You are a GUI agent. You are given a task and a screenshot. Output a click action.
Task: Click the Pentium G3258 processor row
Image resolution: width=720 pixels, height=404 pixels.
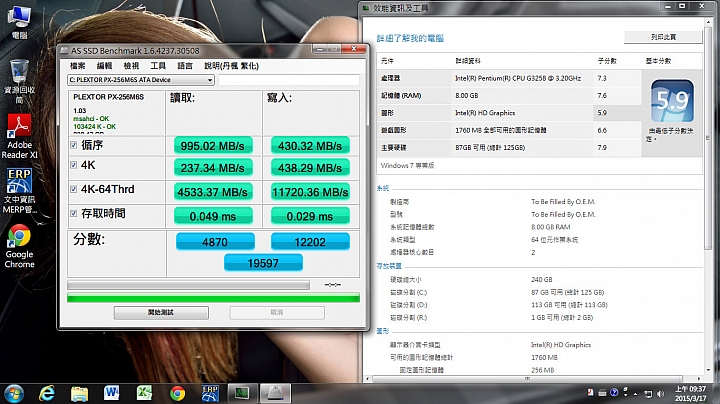click(x=509, y=79)
